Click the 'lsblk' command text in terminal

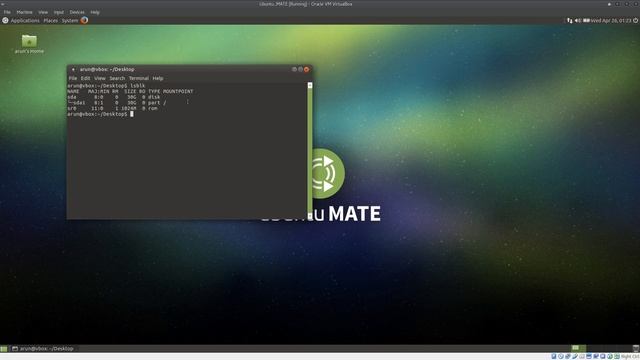pos(138,86)
